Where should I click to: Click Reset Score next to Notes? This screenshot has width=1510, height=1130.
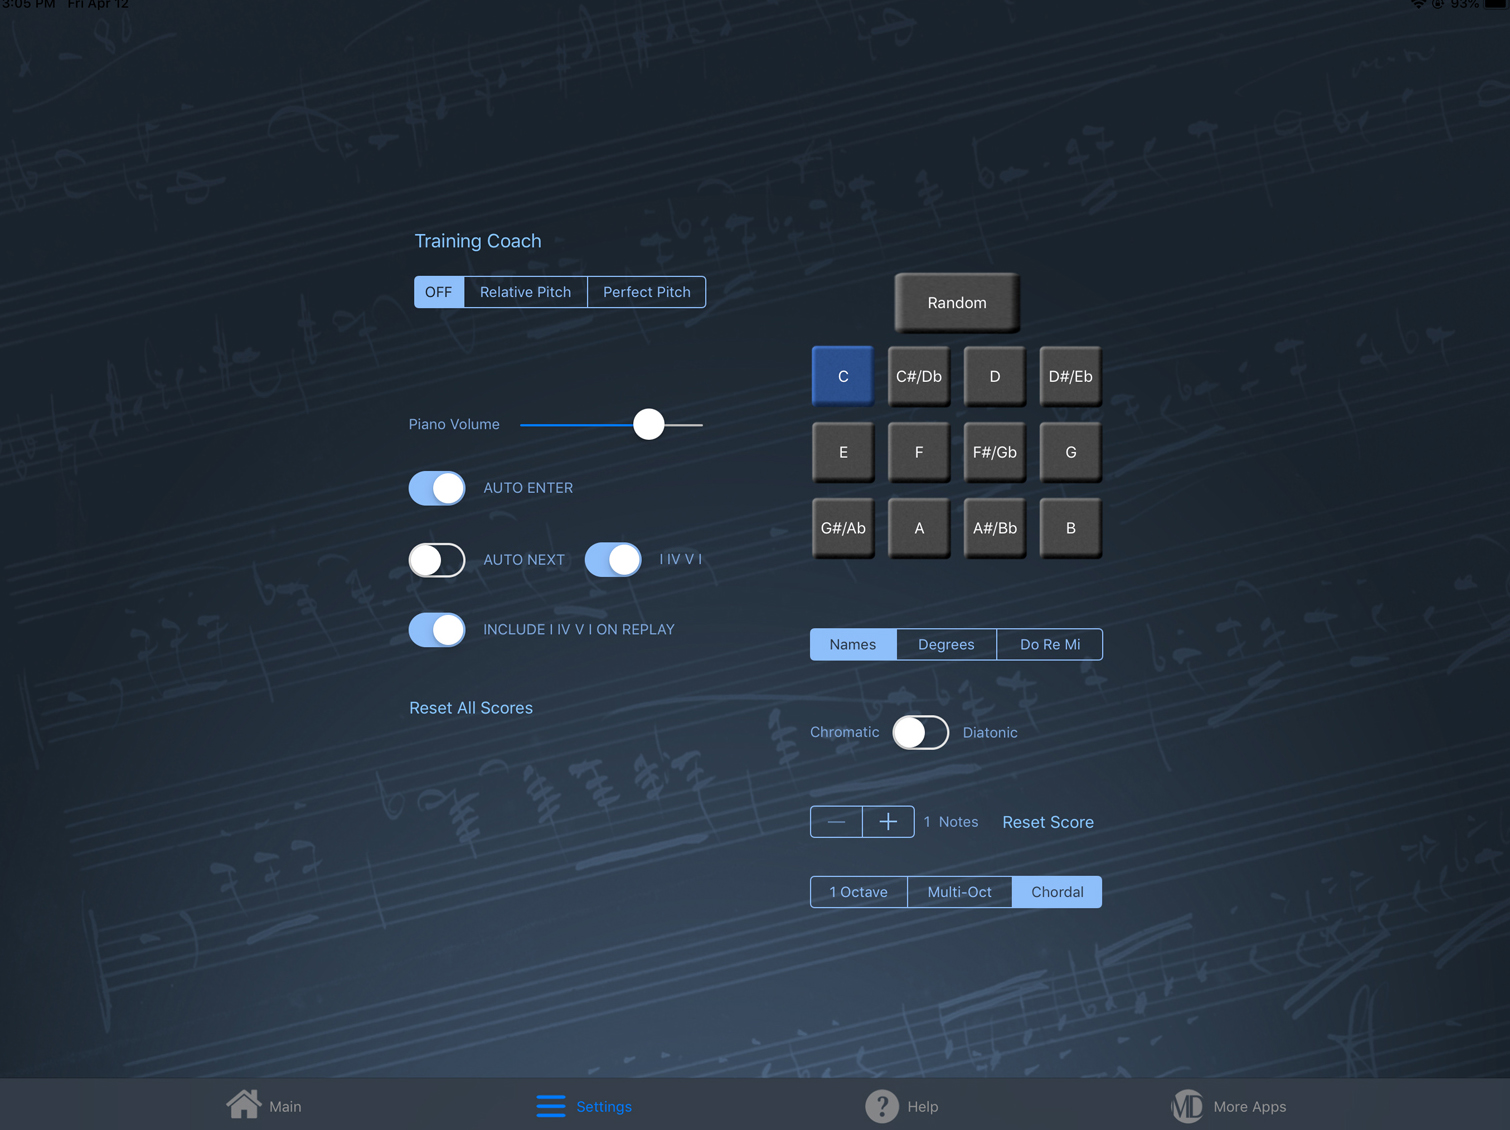pos(1047,822)
